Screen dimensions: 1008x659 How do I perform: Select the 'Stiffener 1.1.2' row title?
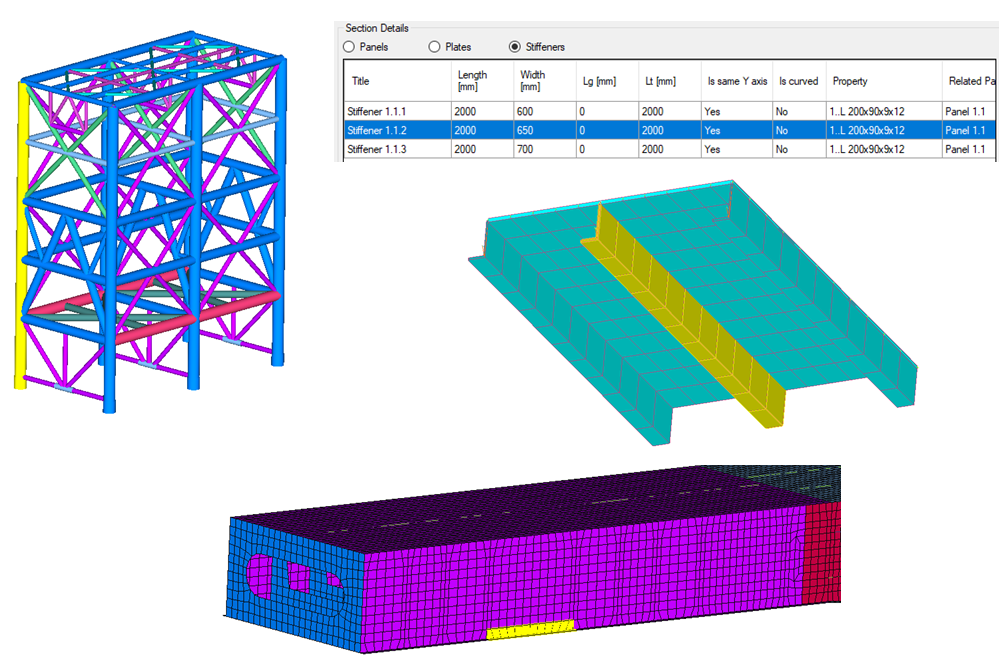click(377, 131)
